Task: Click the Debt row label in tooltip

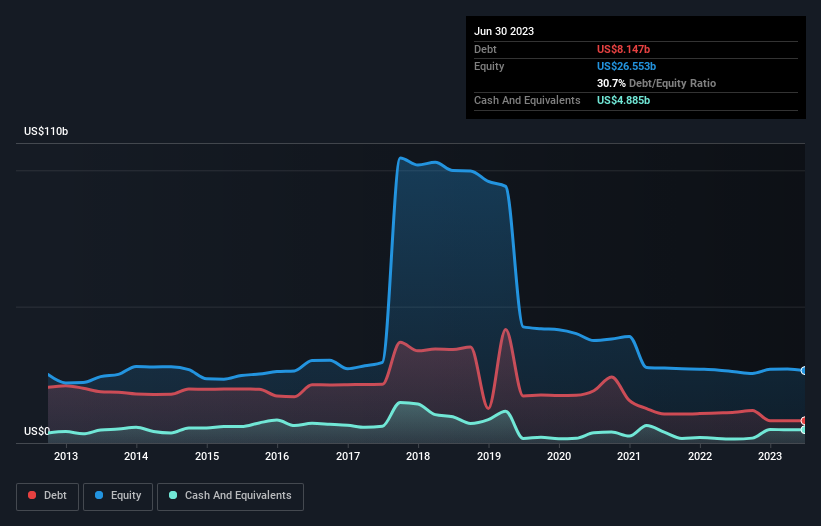Action: 485,49
